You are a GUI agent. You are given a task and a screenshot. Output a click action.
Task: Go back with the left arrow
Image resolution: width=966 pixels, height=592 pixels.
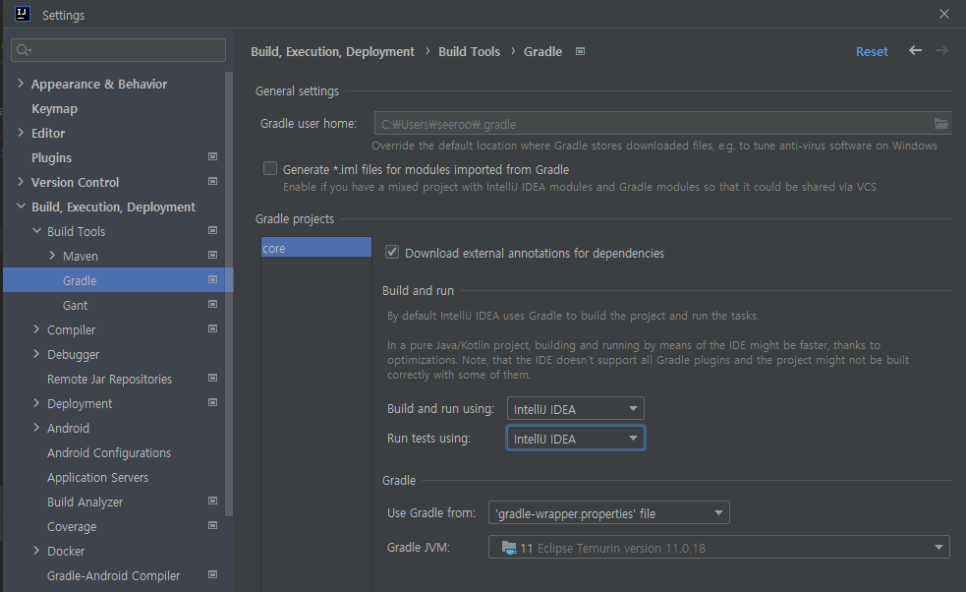[x=915, y=51]
